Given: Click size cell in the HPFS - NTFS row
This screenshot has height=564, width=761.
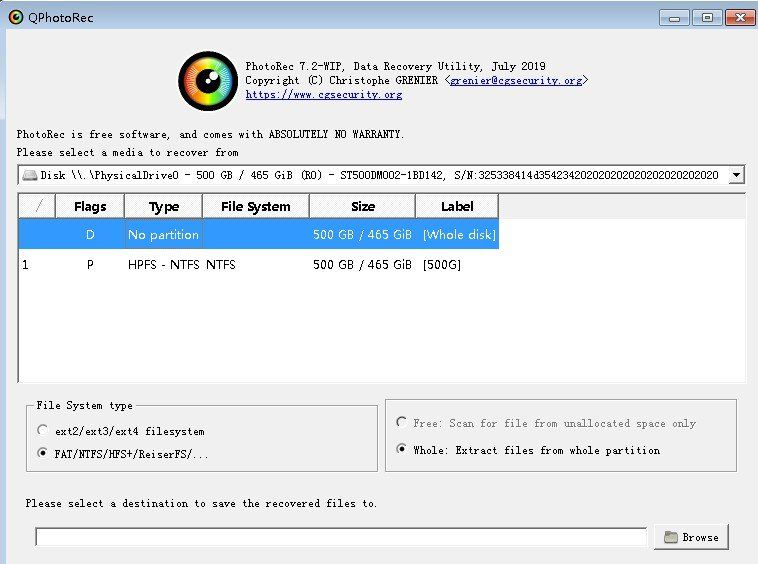Looking at the screenshot, I should [x=362, y=265].
